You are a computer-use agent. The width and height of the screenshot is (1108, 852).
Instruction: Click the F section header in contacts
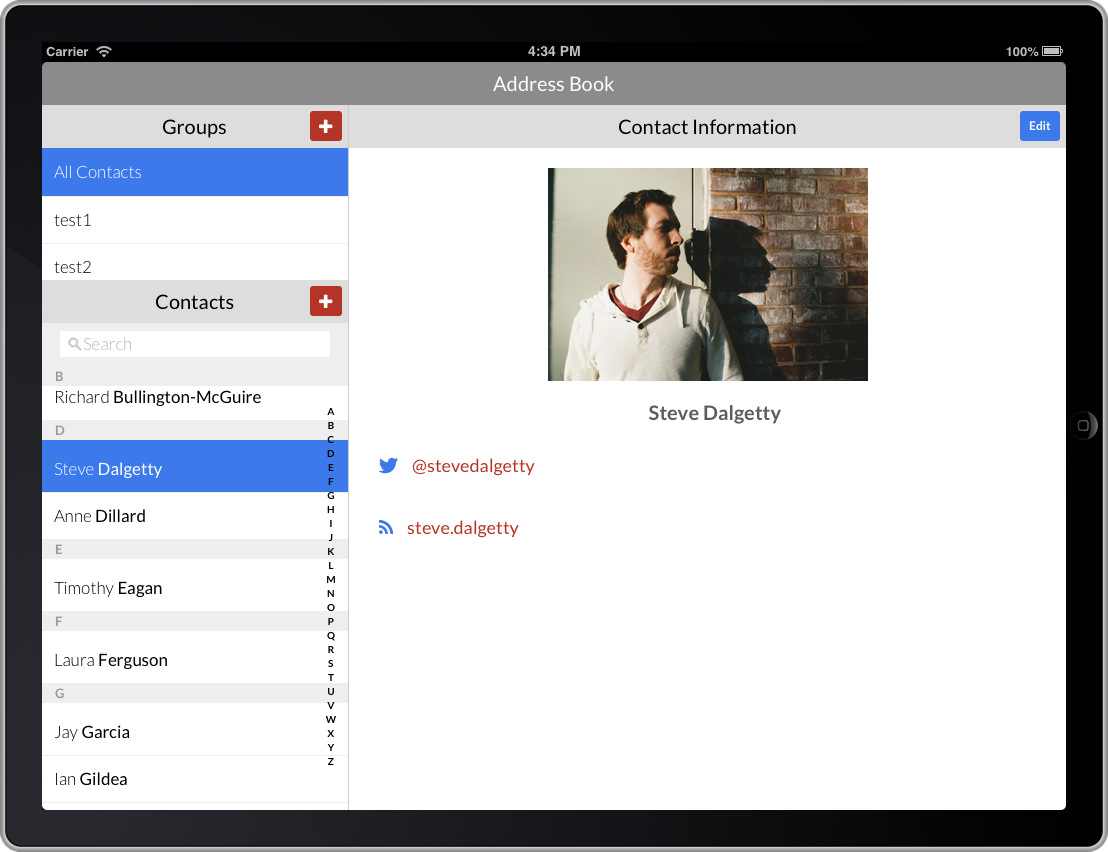195,622
